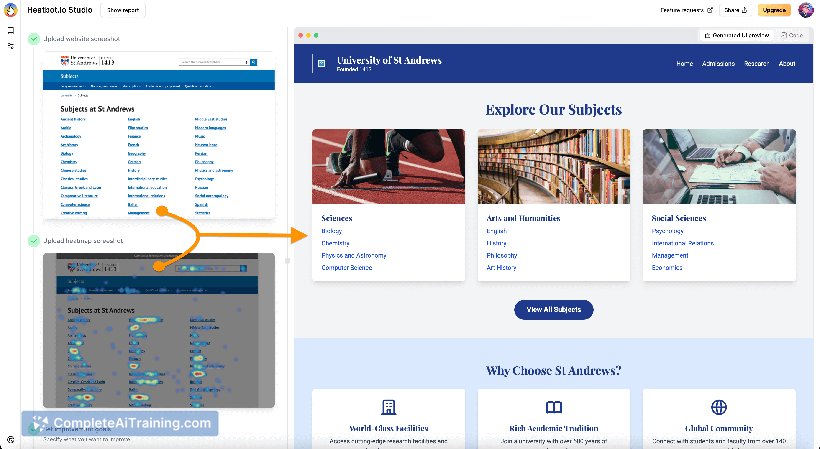Viewport: 820px width, 449px height.
Task: Click Admissions in the preview navigation
Action: 719,64
